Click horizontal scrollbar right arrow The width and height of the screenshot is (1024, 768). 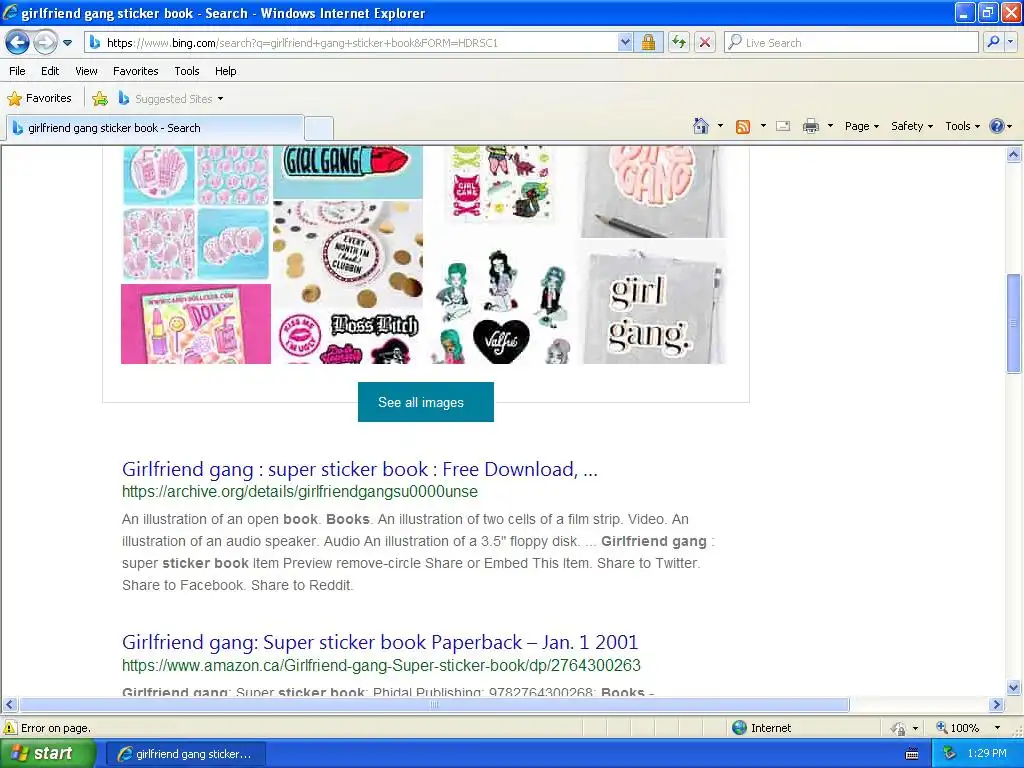pyautogui.click(x=997, y=705)
